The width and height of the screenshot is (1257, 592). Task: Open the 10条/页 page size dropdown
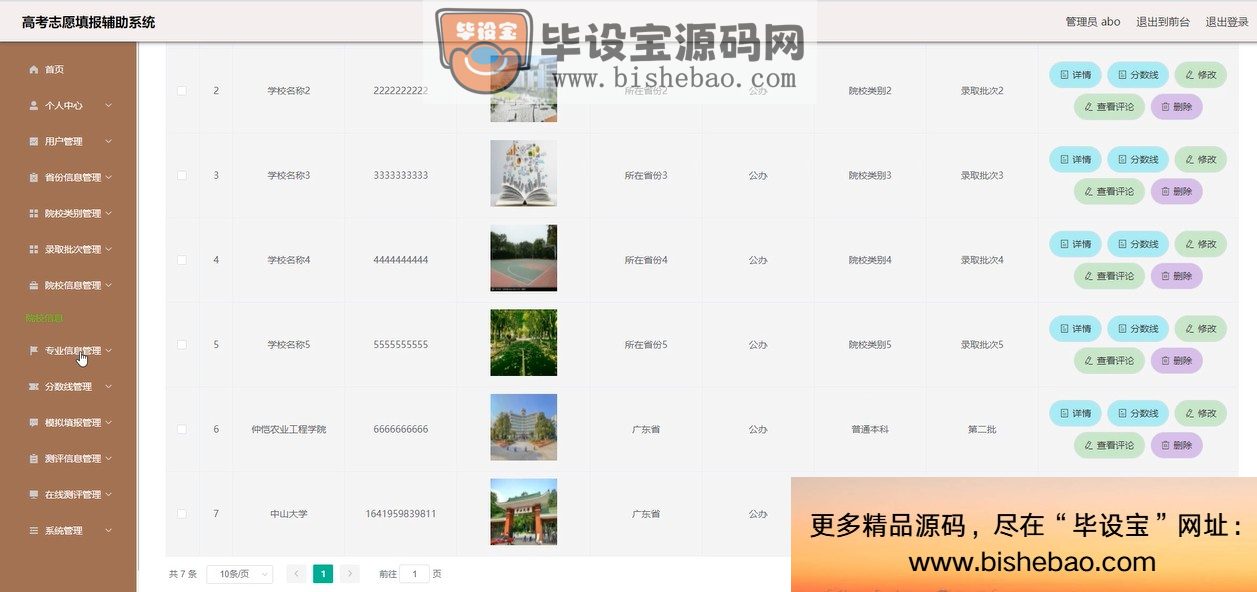point(239,574)
